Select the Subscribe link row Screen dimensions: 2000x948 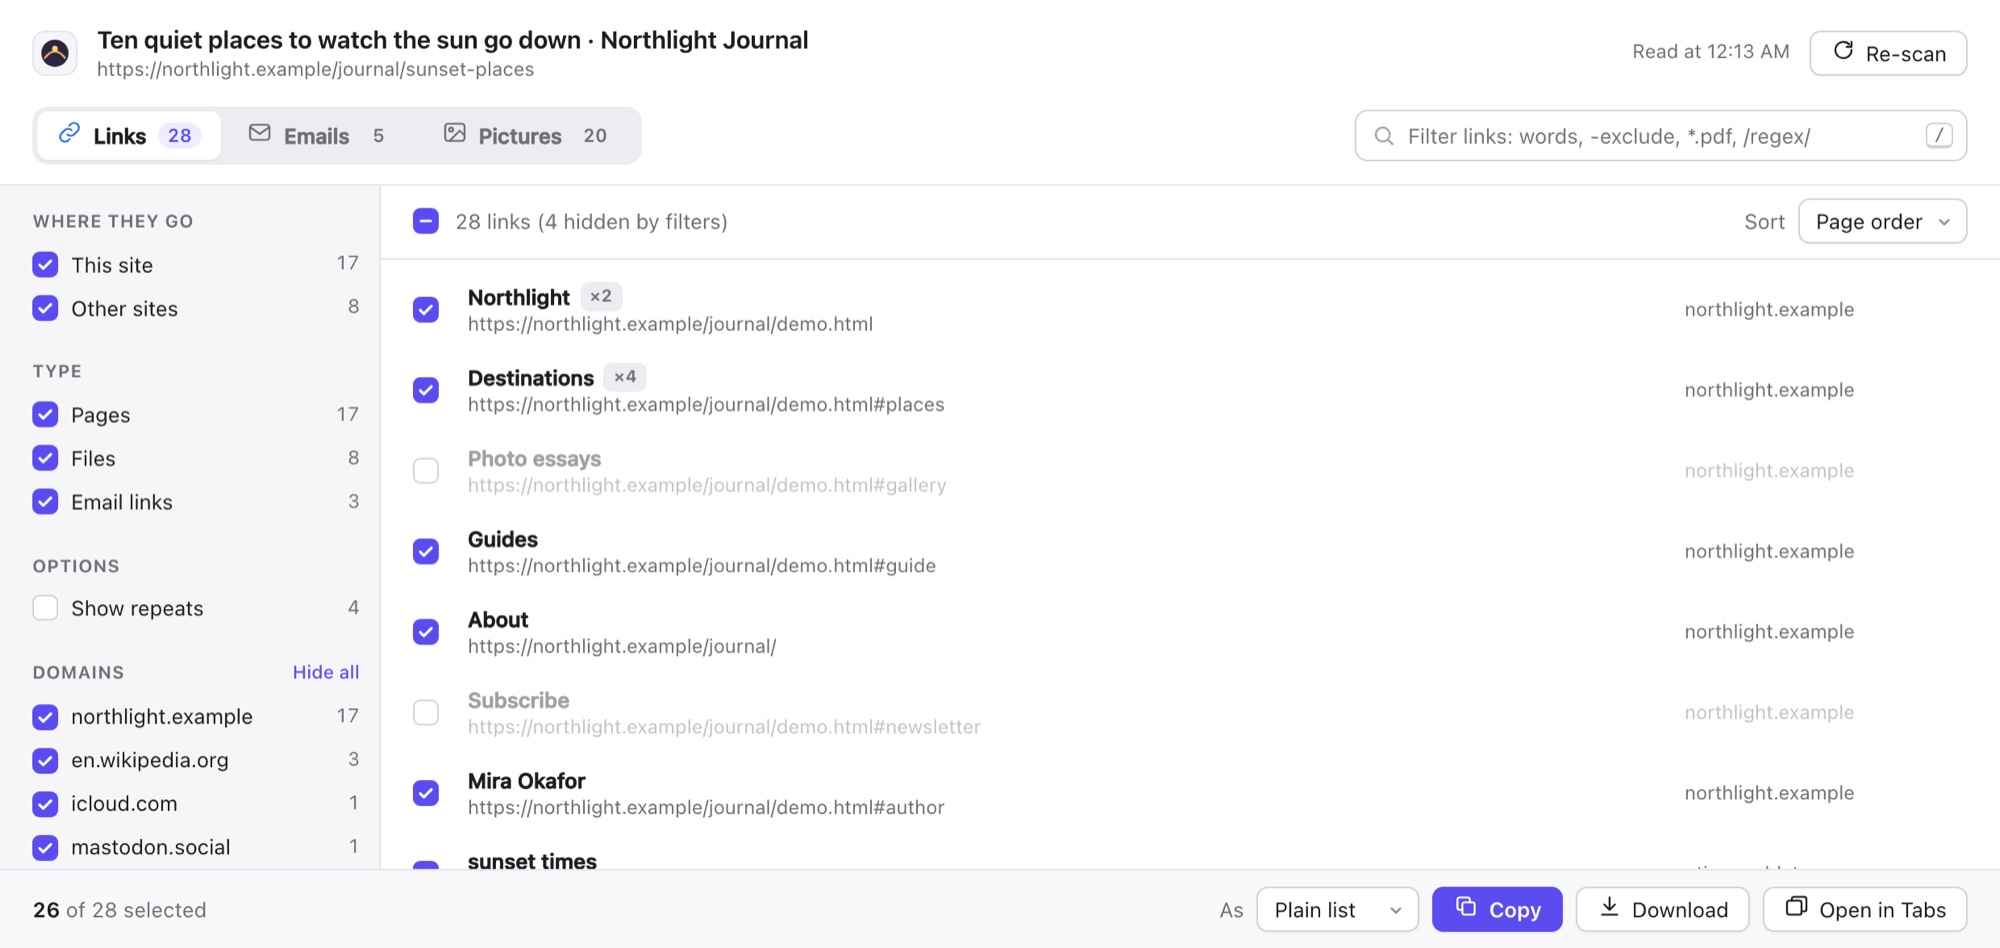(426, 712)
